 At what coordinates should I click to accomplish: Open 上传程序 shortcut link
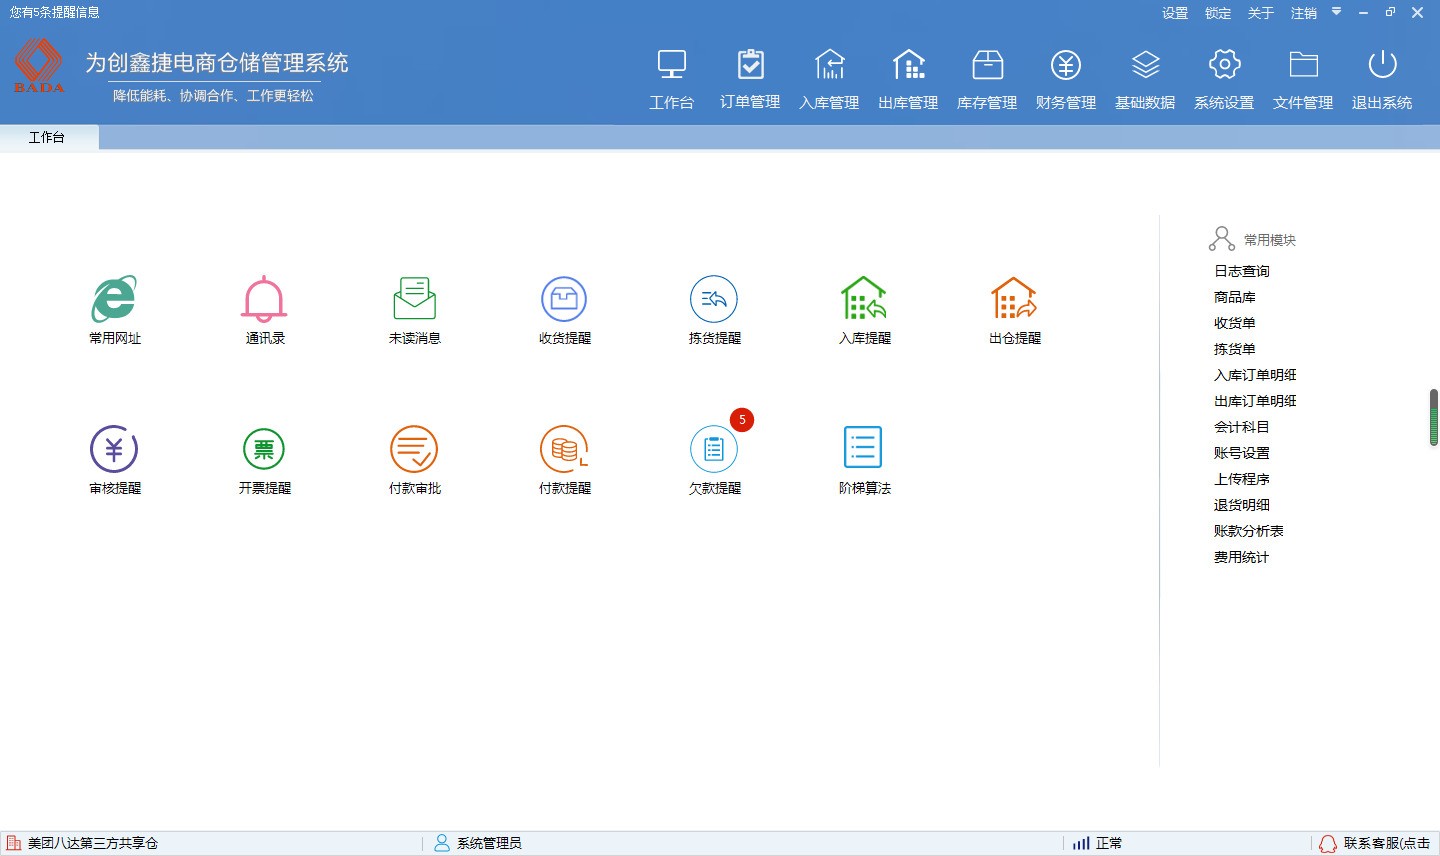click(1242, 479)
